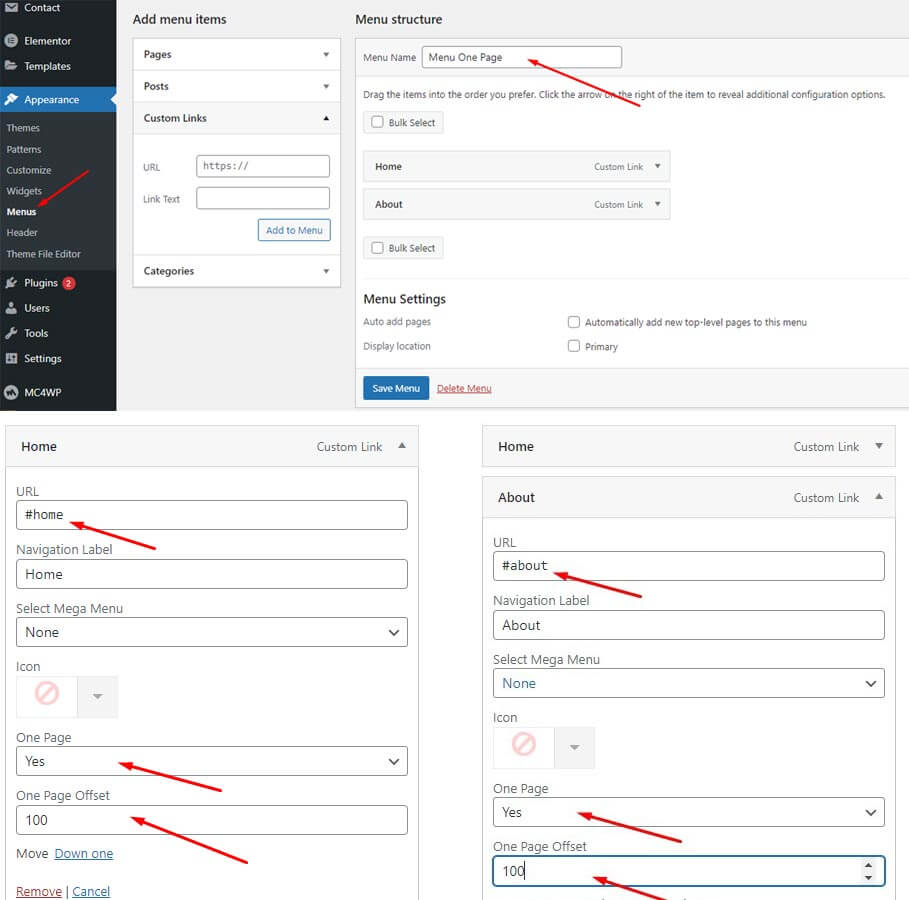Expand the collapsed Home item above About

point(879,446)
